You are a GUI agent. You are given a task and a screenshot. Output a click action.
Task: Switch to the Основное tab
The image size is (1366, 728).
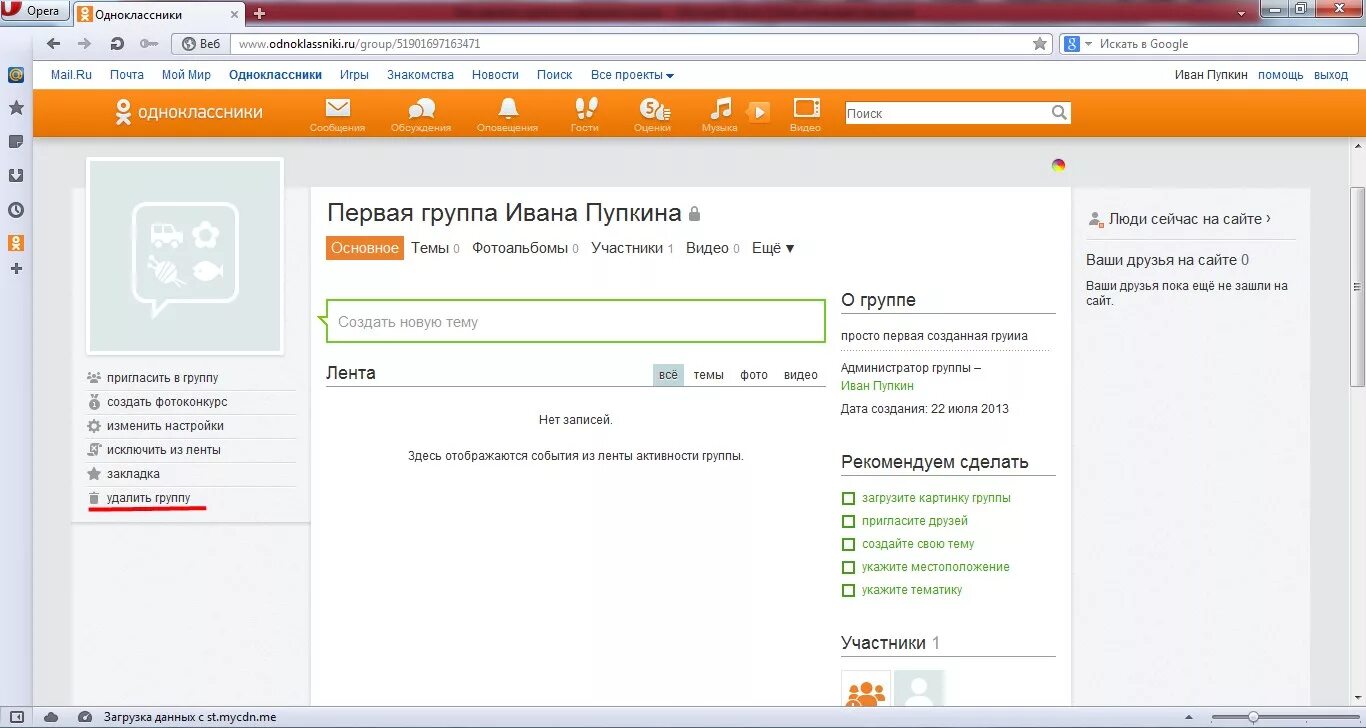365,248
